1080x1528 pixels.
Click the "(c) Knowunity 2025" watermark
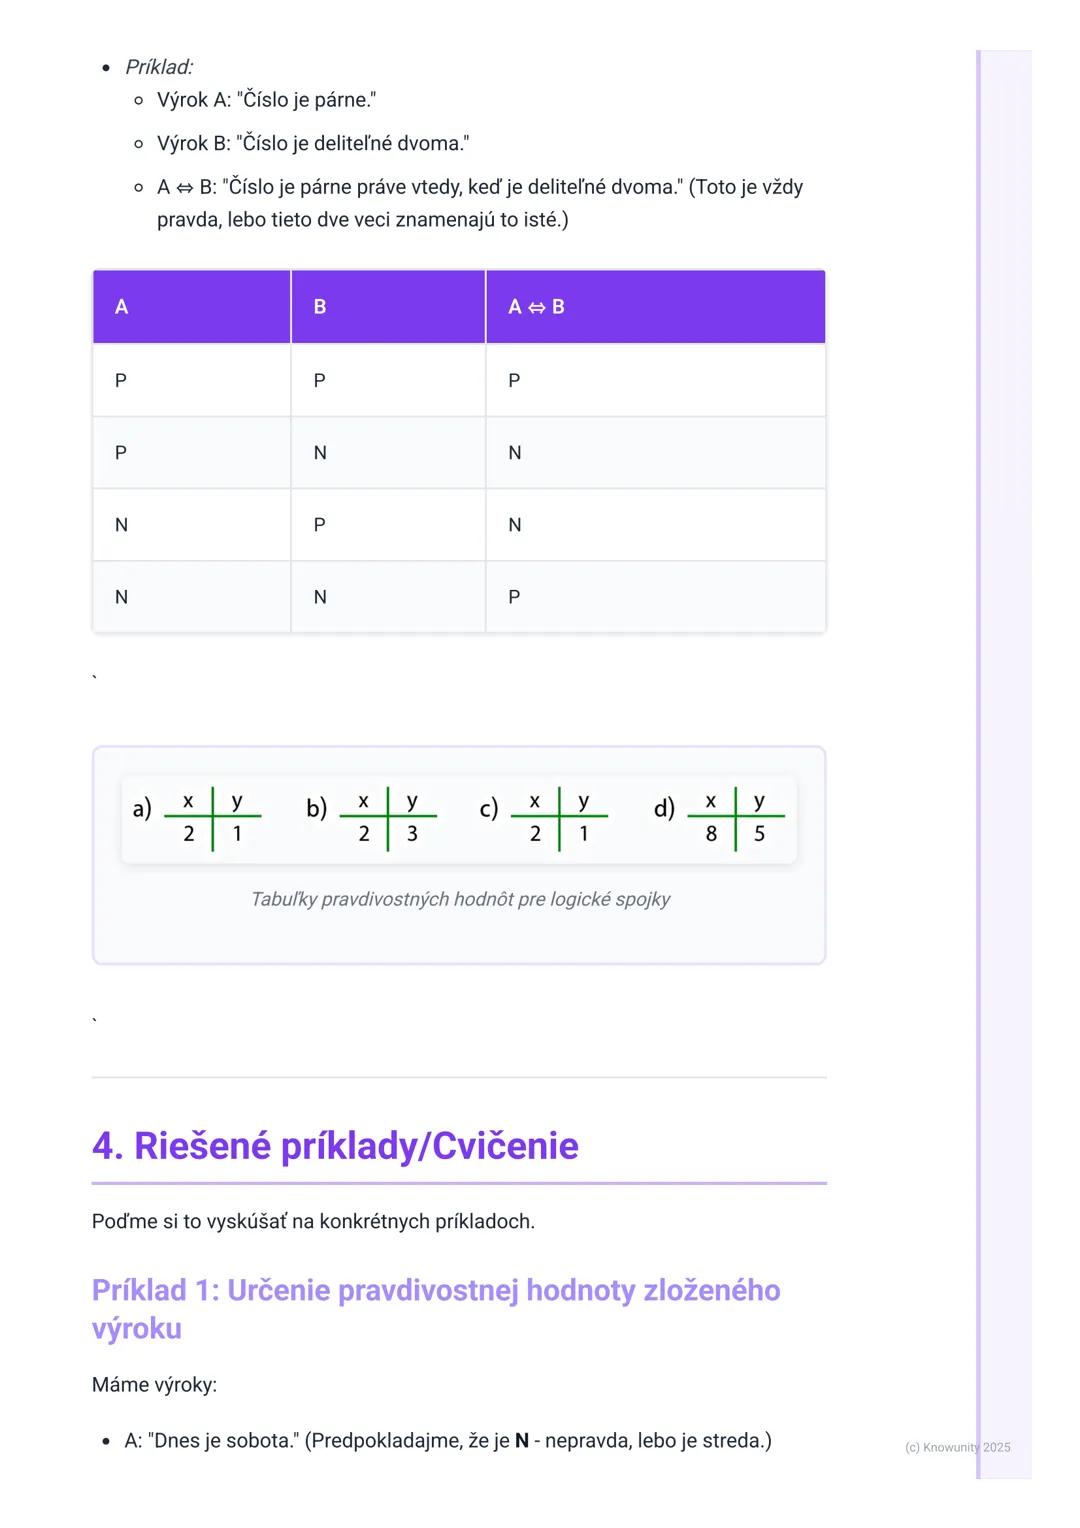coord(957,1447)
